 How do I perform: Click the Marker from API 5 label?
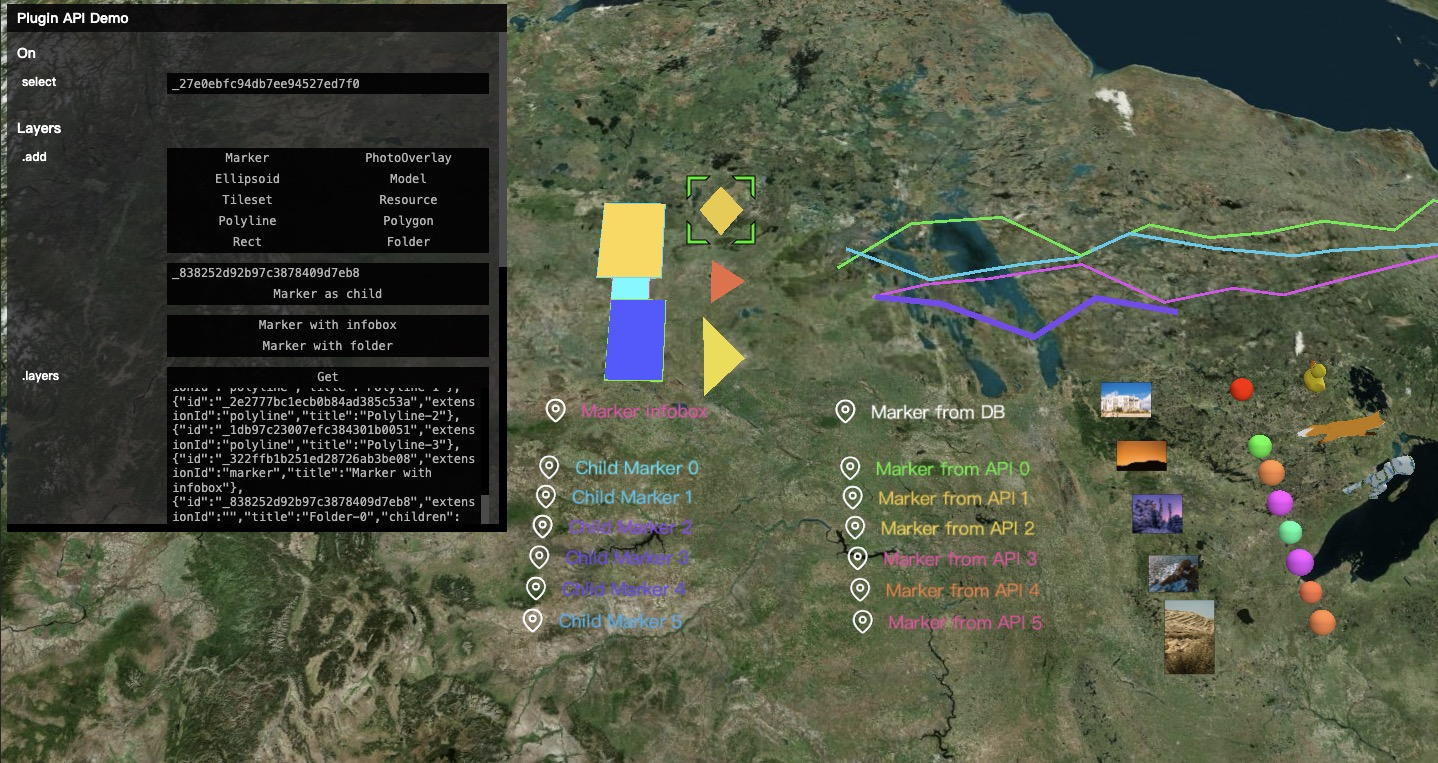(x=965, y=623)
